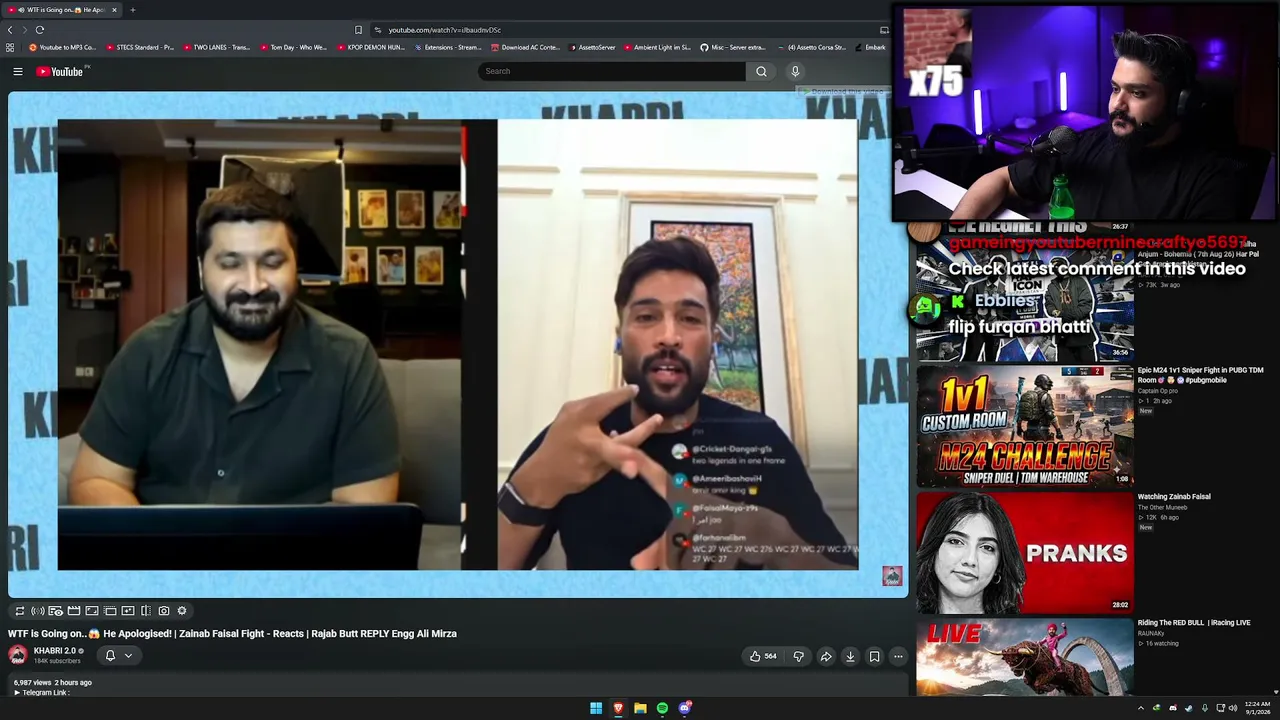Screen dimensions: 1280x720
Task: Open the taskbar clock showing 12:24 AM
Action: tap(1257, 708)
